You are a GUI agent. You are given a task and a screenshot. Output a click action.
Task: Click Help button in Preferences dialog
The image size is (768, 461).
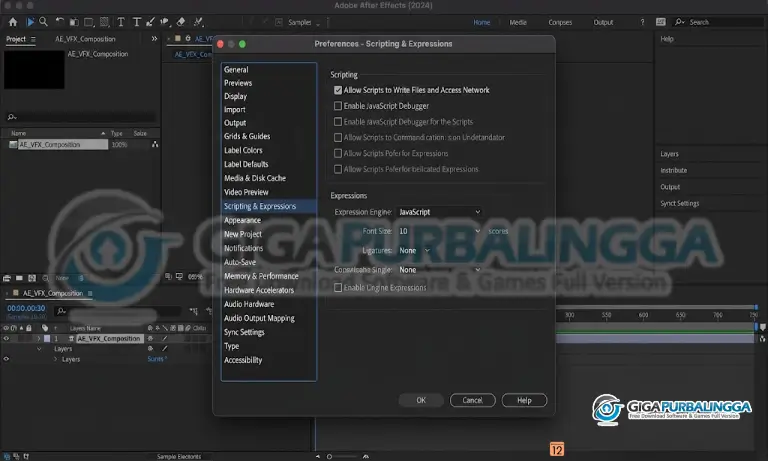[524, 400]
